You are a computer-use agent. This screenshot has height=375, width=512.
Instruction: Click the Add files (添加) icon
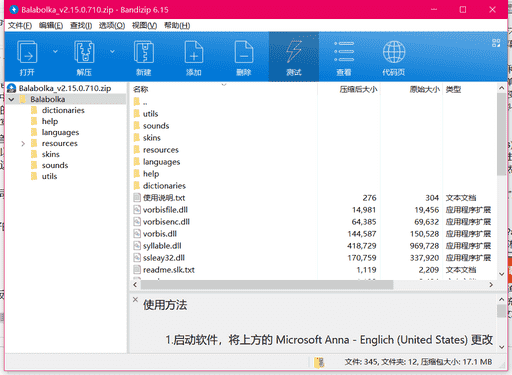click(x=194, y=52)
